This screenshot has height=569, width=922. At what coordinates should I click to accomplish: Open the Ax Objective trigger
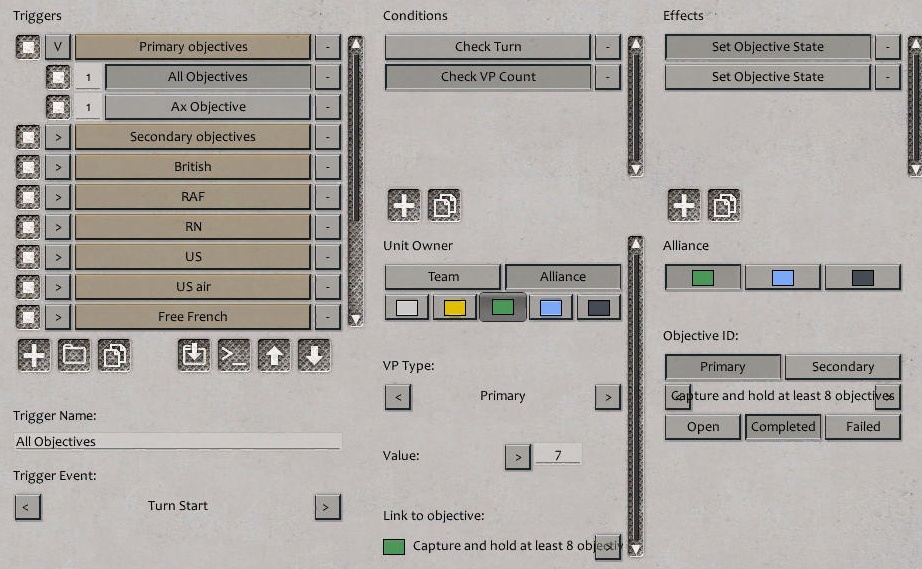208,107
